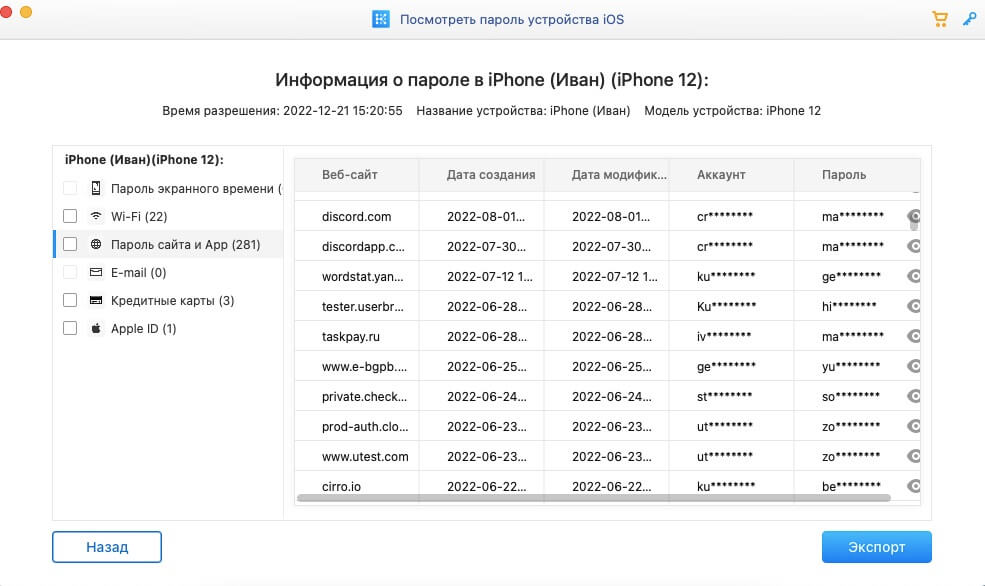Sort by Веб-сайт column header
The image size is (985, 586).
tap(350, 174)
